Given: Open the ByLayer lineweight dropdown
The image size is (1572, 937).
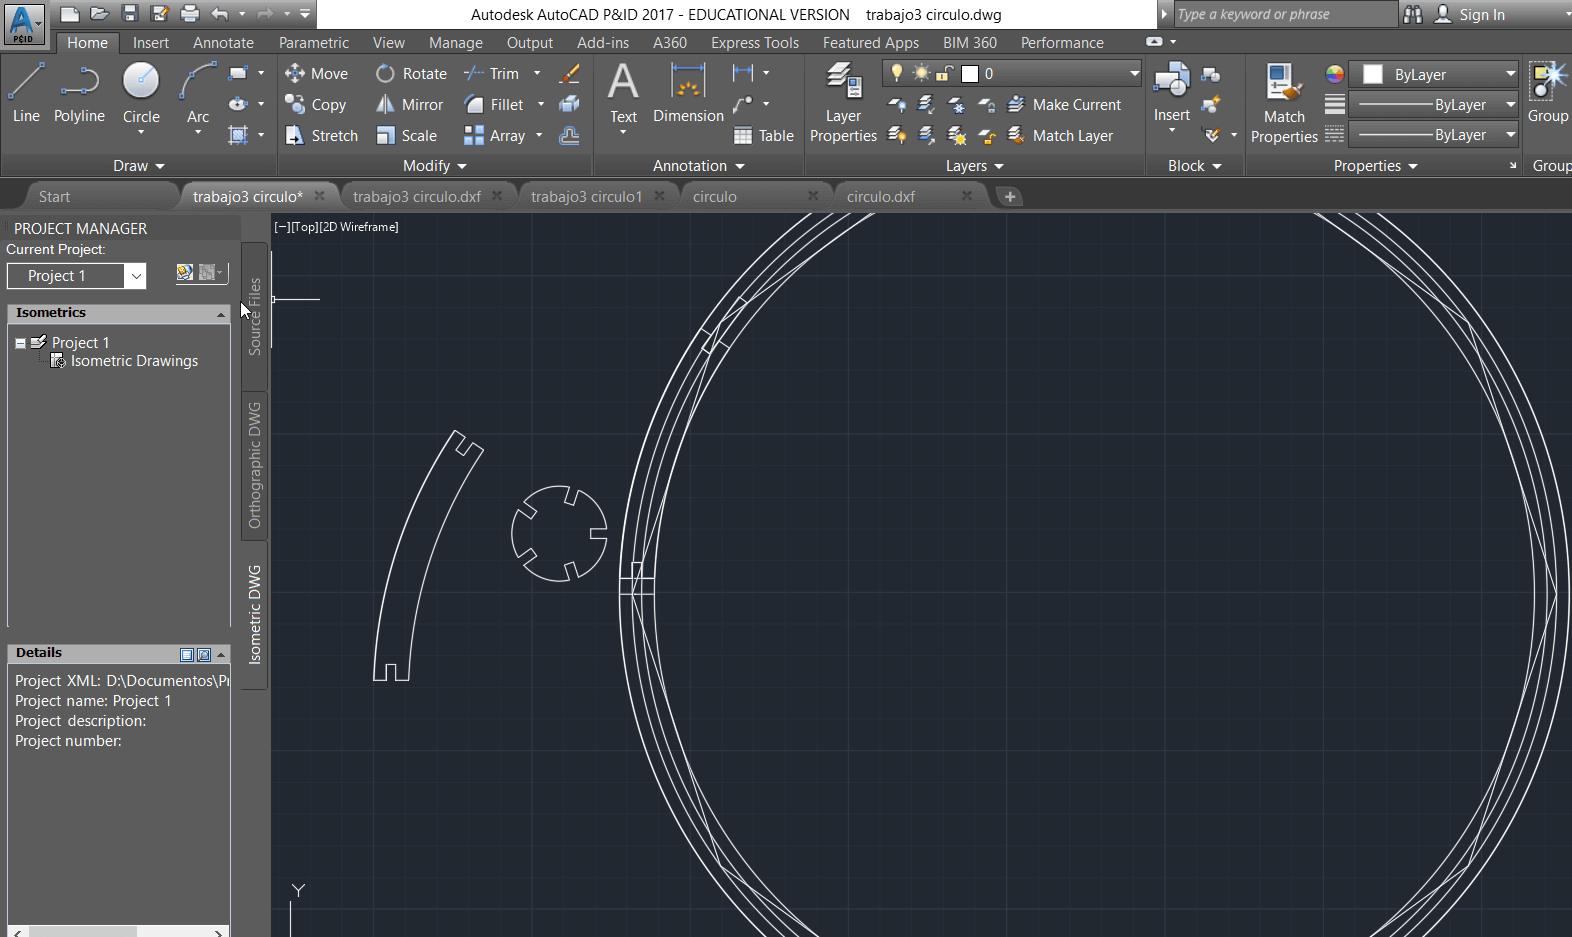Looking at the screenshot, I should point(1510,104).
